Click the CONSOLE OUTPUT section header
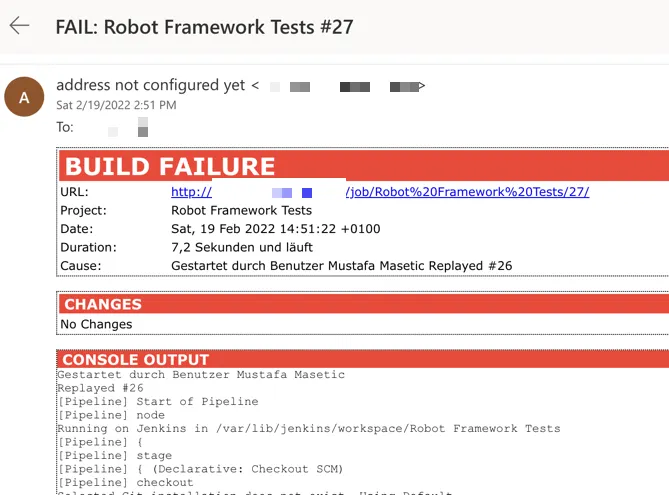669x495 pixels. [x=363, y=359]
